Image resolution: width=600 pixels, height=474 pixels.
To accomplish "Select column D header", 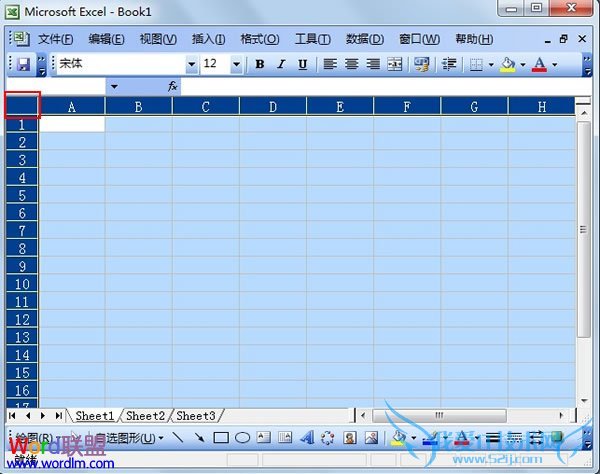I will tap(273, 106).
